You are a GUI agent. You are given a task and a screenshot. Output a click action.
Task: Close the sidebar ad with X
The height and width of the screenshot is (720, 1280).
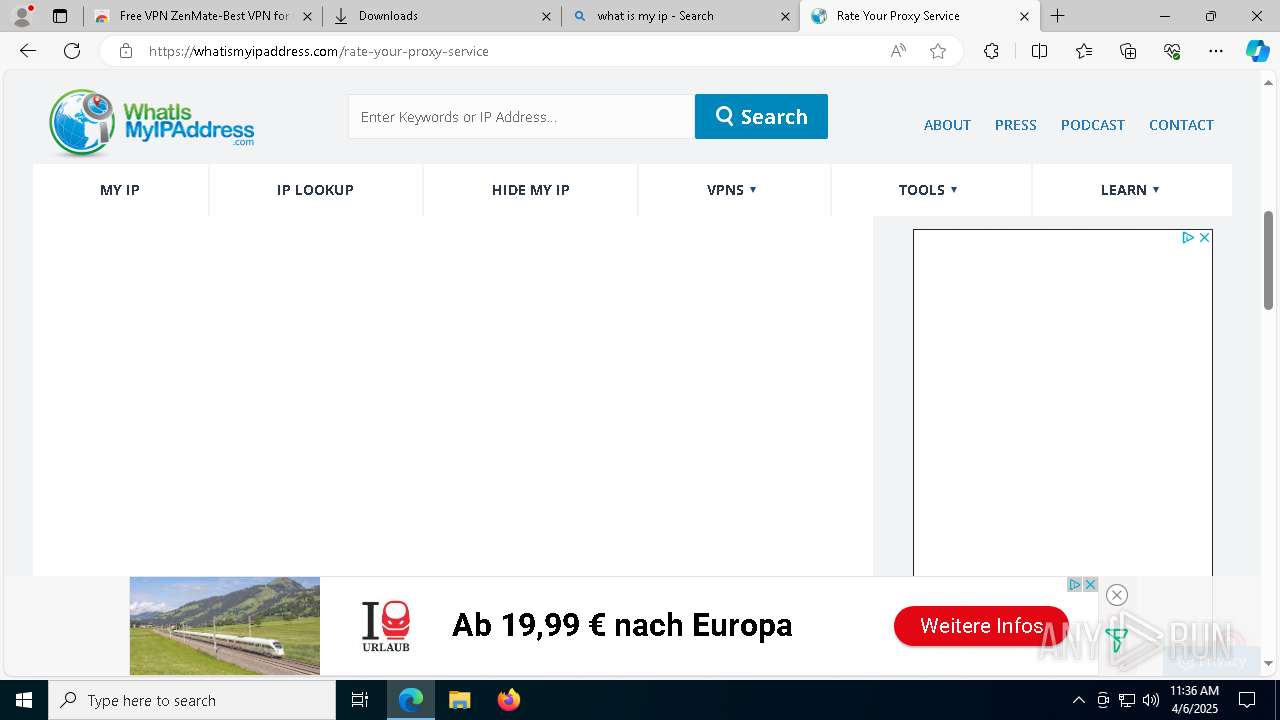tap(1204, 237)
